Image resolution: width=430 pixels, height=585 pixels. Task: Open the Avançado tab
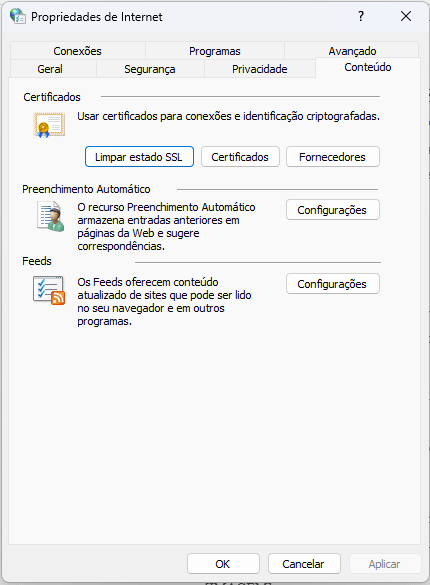(x=352, y=51)
